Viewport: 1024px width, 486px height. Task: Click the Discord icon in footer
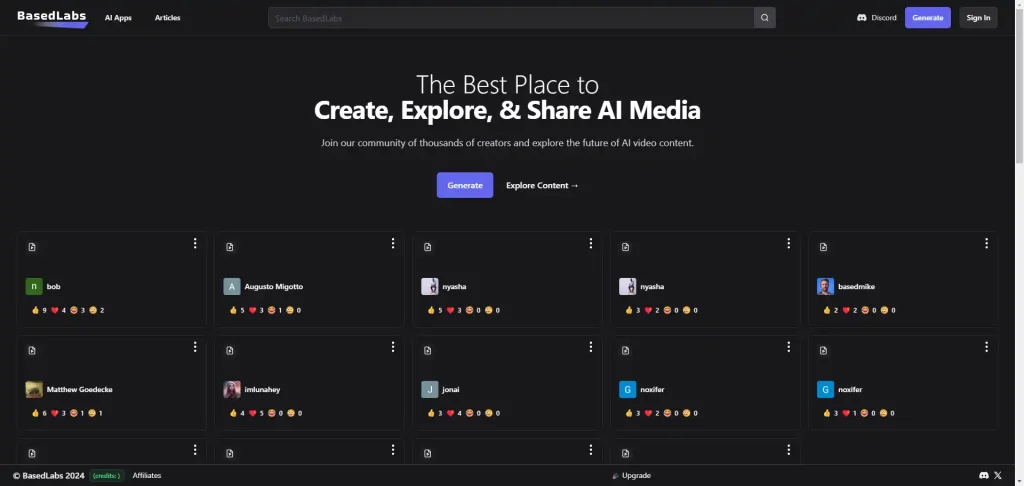click(x=984, y=475)
